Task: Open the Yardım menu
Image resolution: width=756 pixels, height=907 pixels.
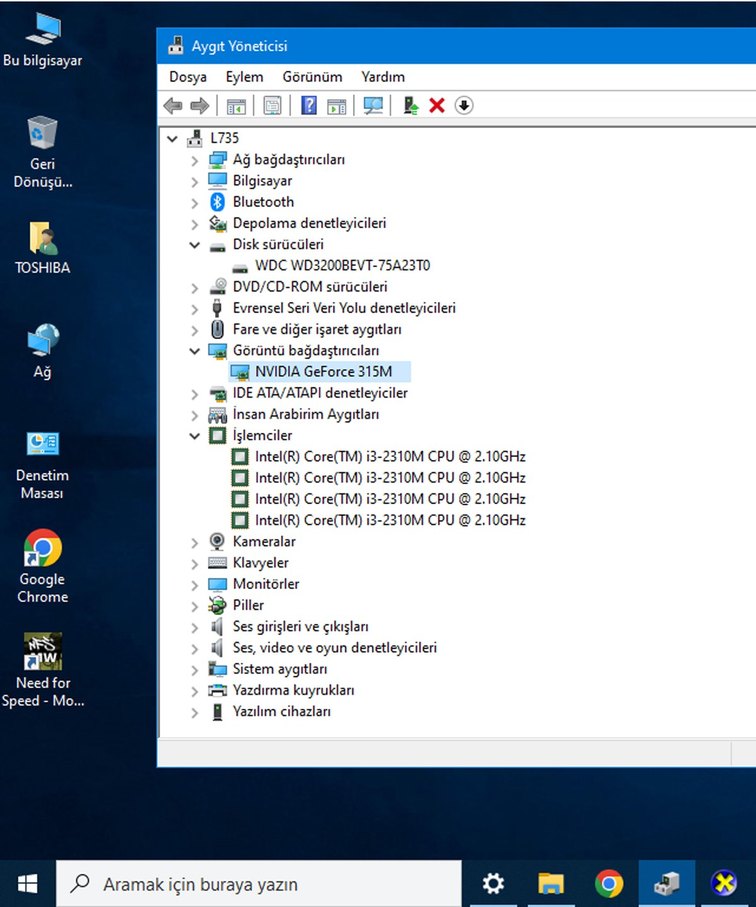Action: pyautogui.click(x=383, y=77)
